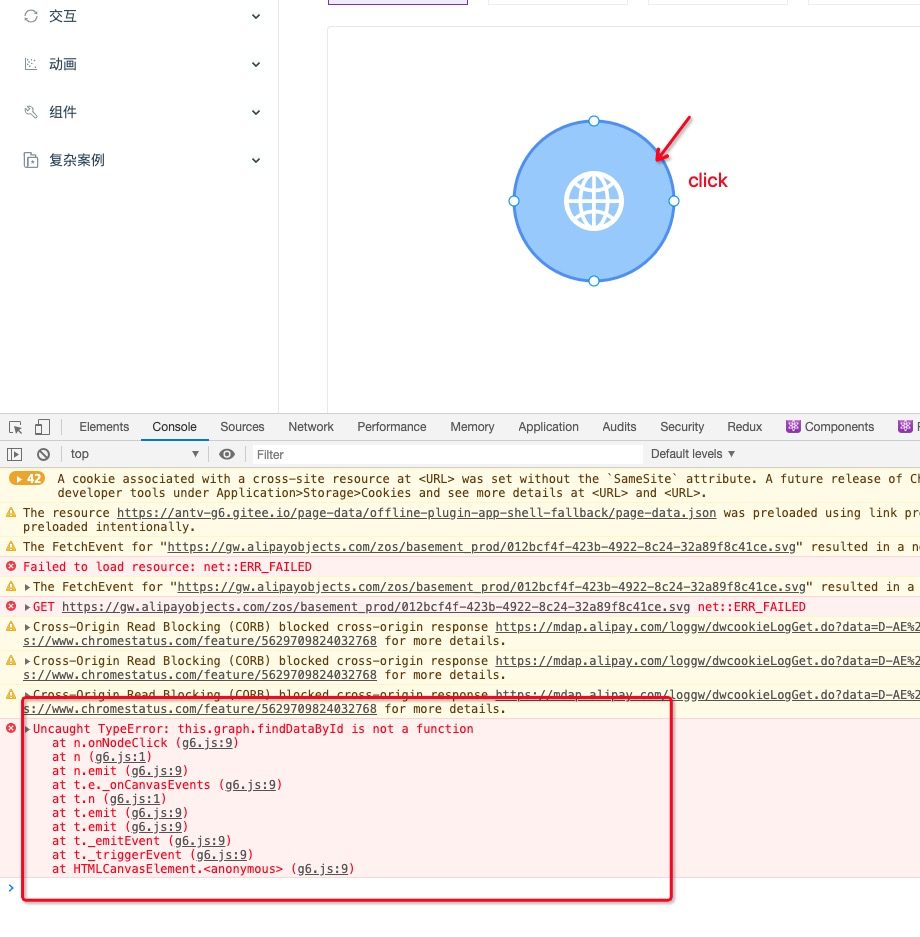Toggle the device toolbar icon
The width and height of the screenshot is (920, 937).
42,427
